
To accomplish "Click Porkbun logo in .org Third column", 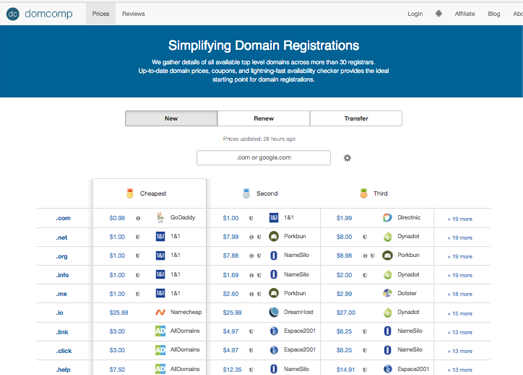I will tap(387, 255).
